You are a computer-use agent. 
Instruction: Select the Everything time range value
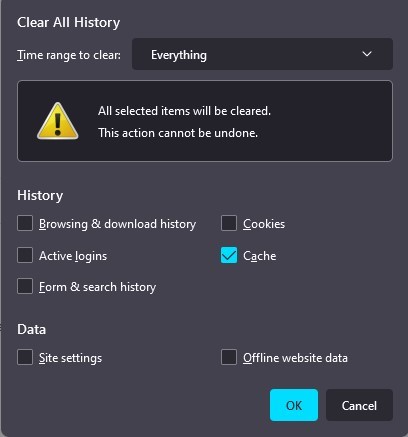(179, 55)
